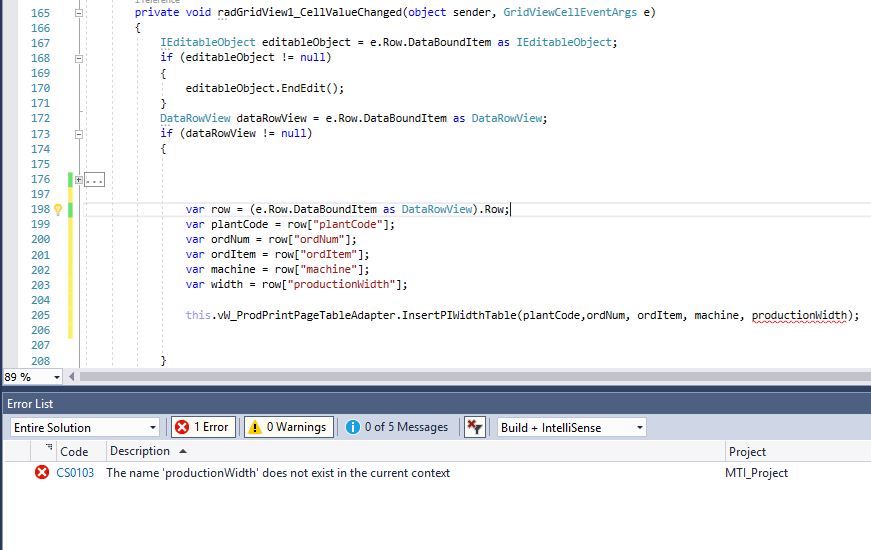Viewport: 871px width, 550px height.
Task: Sort by the Code column header
Action: pos(74,452)
